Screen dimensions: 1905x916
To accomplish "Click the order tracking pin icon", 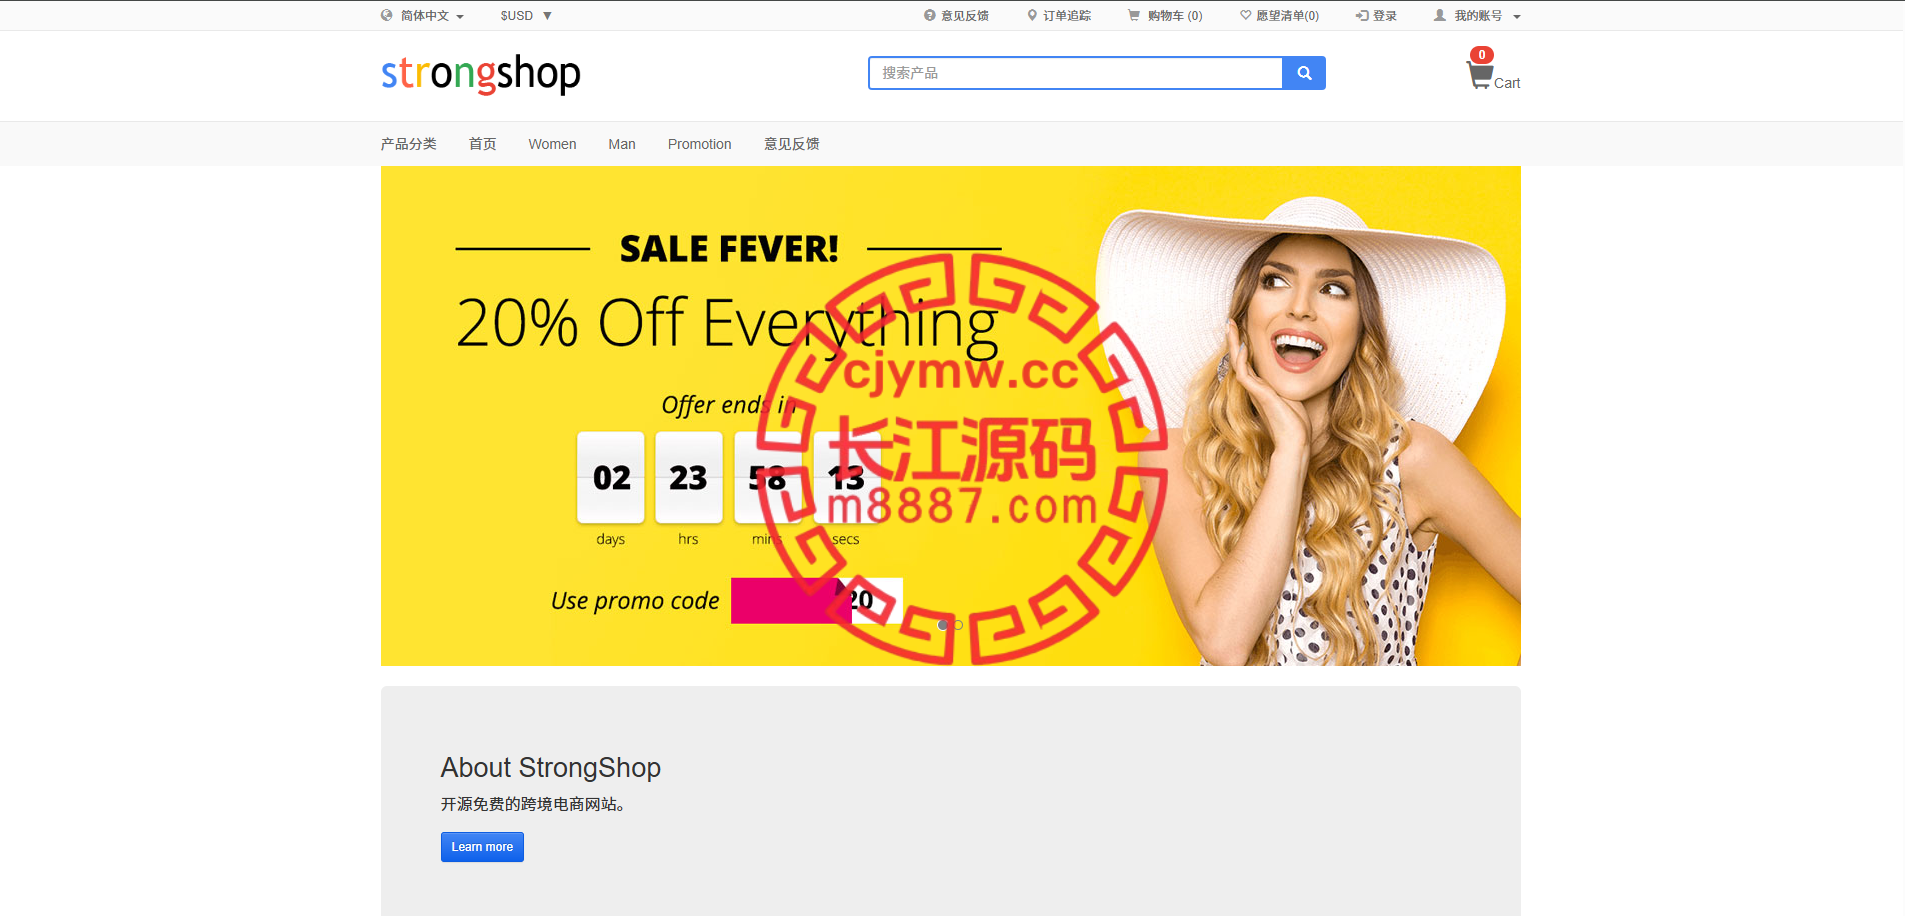I will 1032,15.
